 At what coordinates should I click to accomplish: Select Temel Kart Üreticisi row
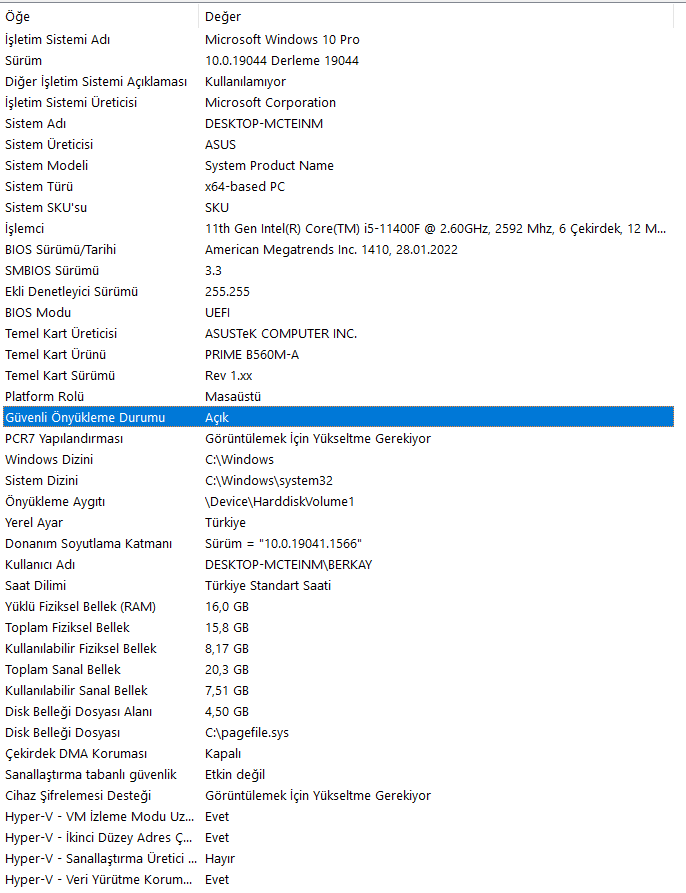[338, 334]
